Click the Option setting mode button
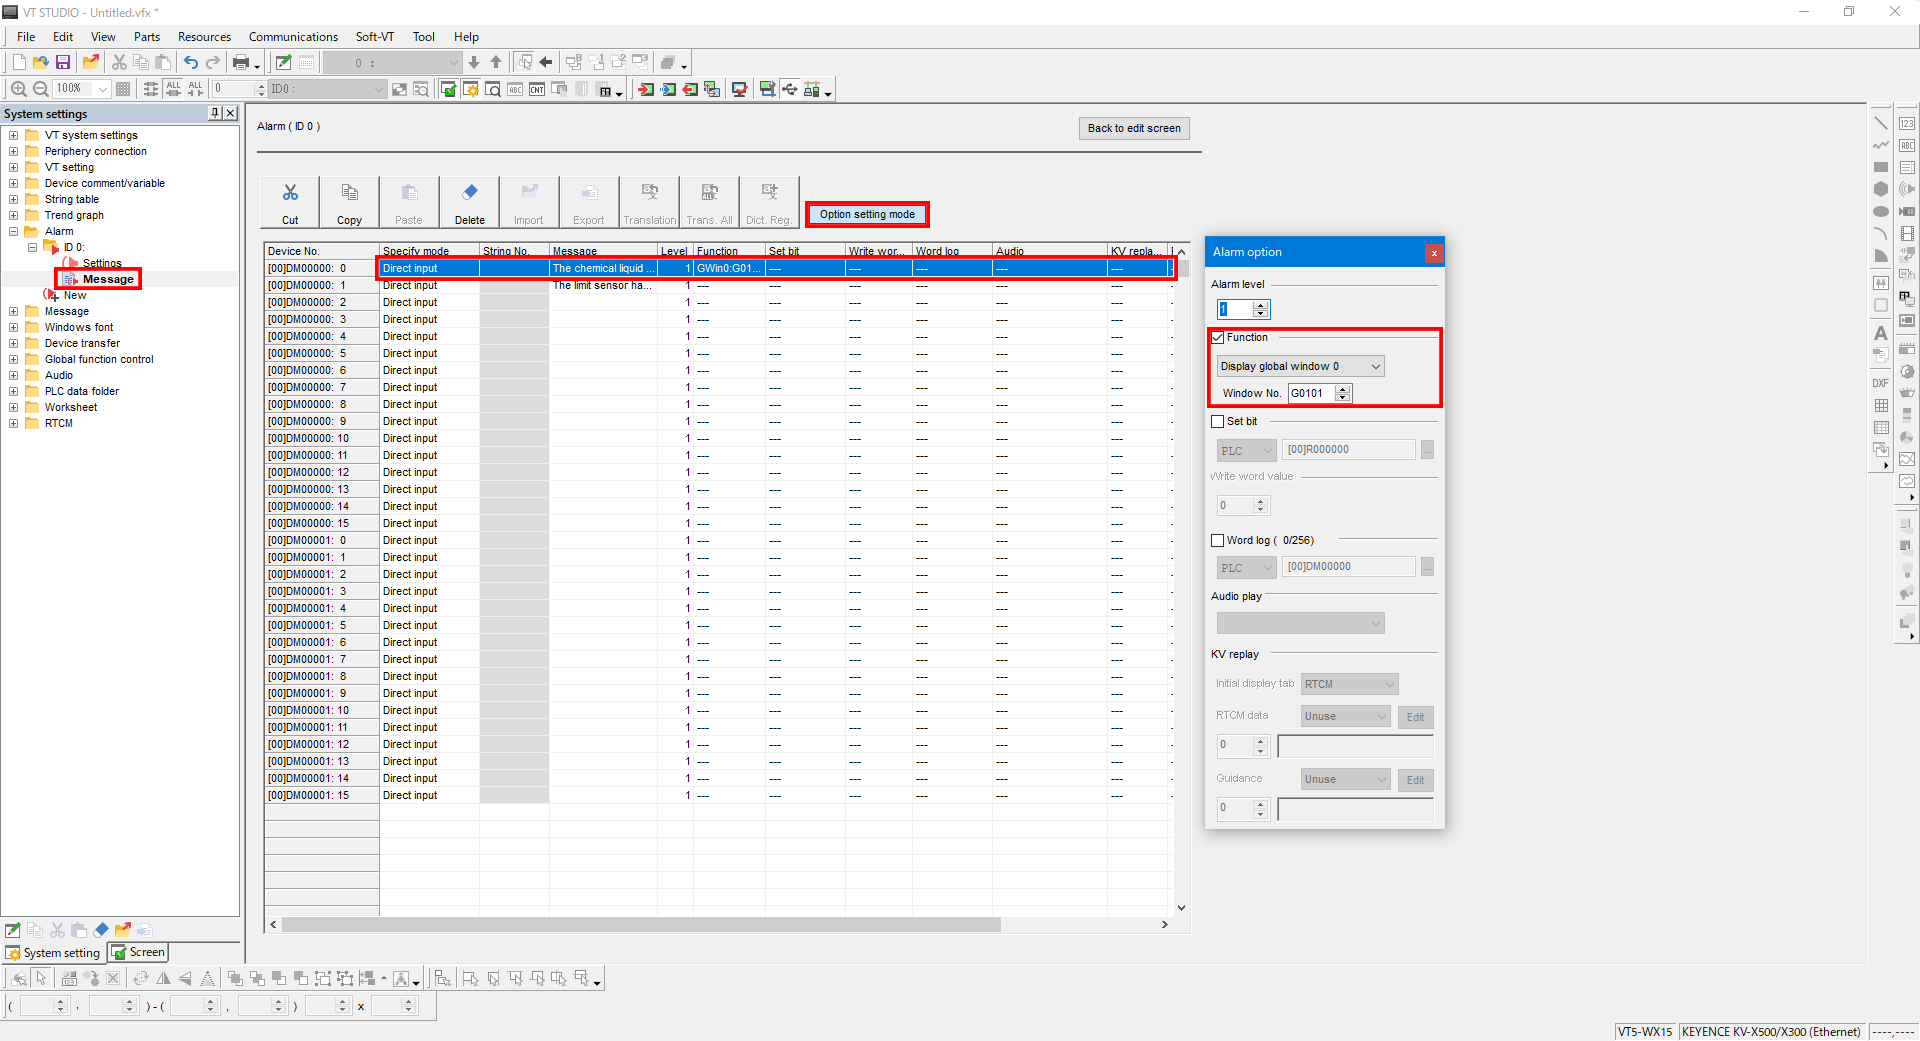 [867, 215]
